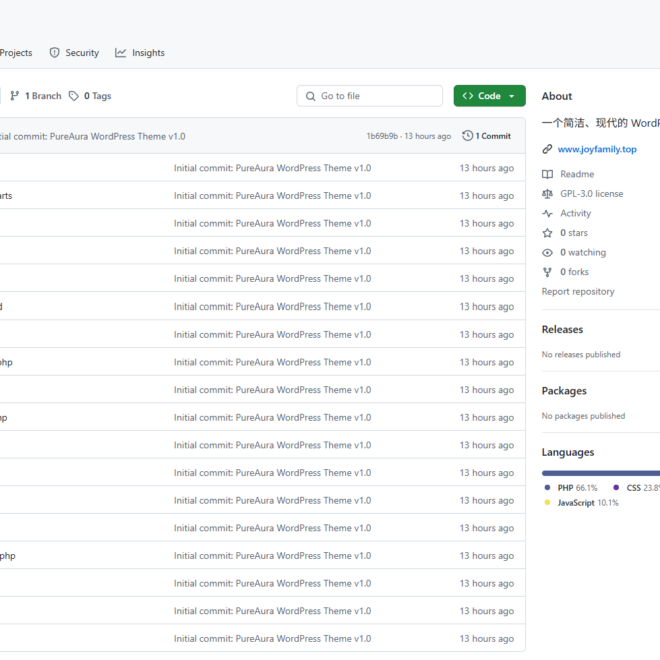This screenshot has height=660, width=660.
Task: Click the star icon next to 0 stars
Action: tap(547, 233)
